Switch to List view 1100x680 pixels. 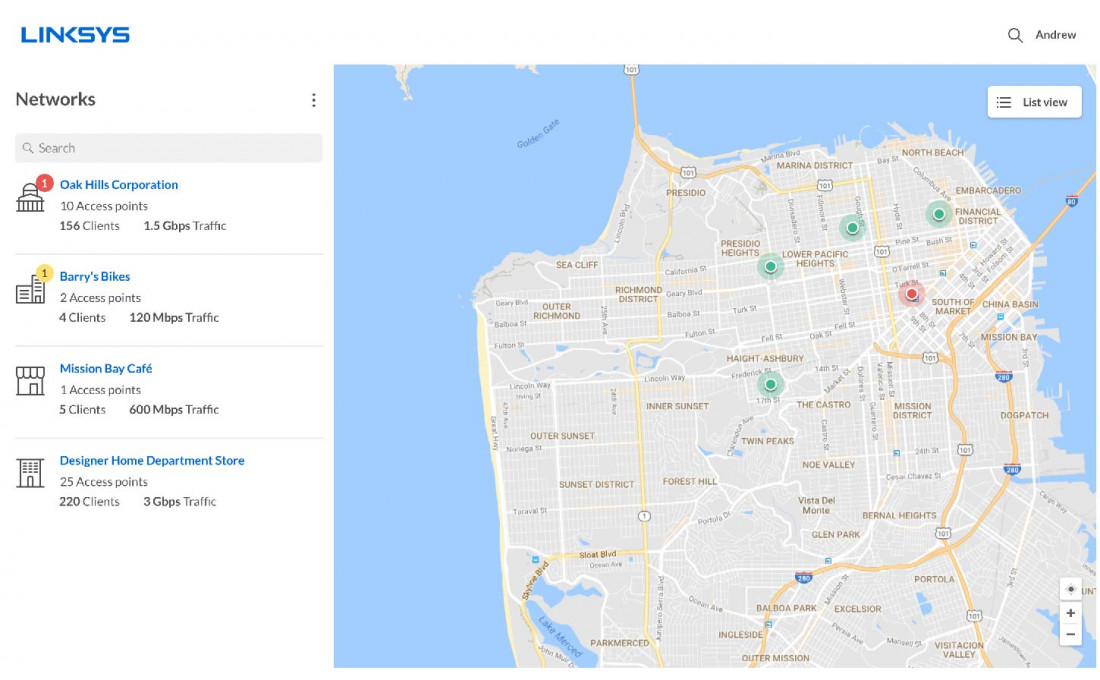[1034, 102]
